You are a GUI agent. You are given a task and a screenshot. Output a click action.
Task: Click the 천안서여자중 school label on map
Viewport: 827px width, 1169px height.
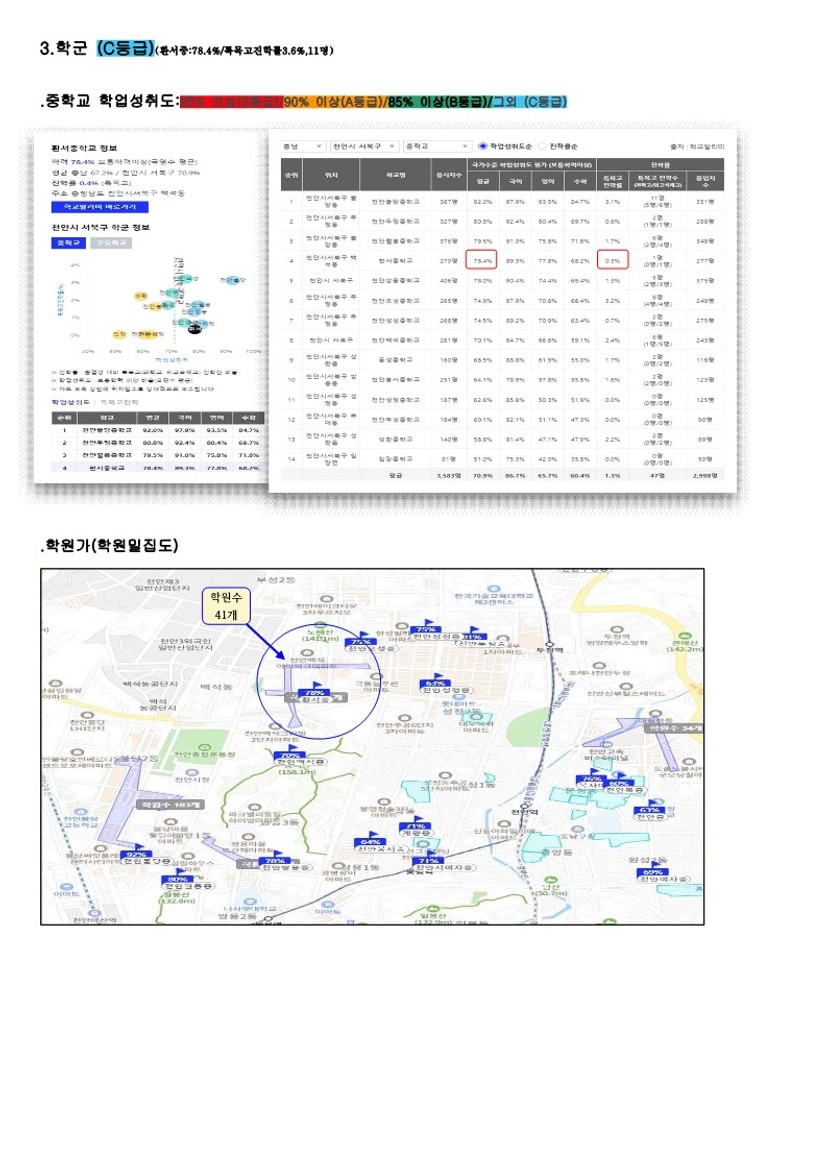[447, 868]
